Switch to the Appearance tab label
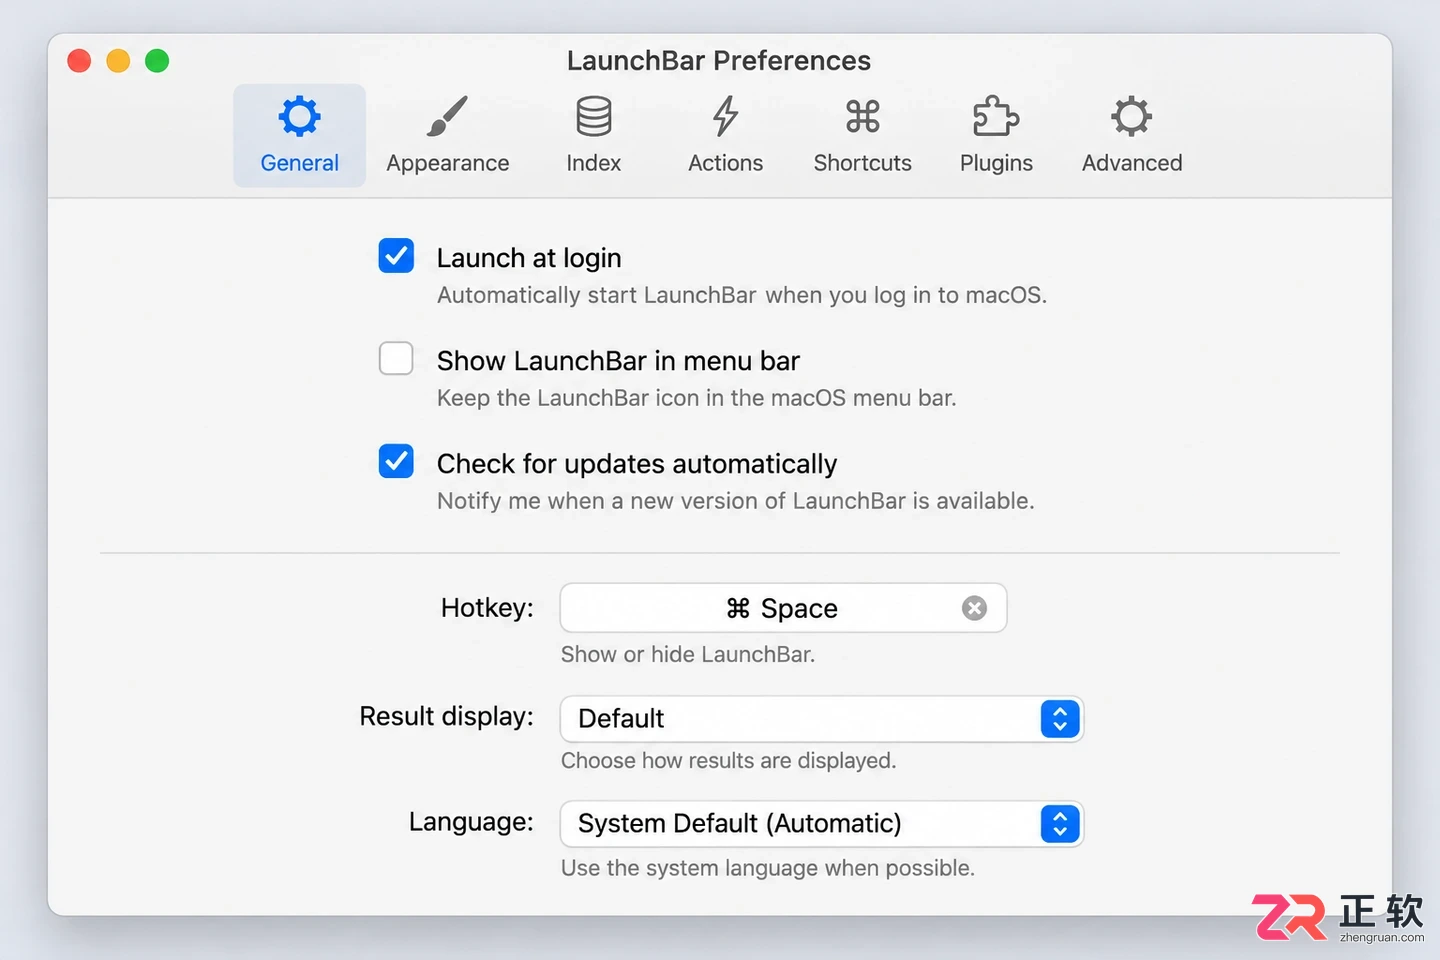 click(448, 163)
